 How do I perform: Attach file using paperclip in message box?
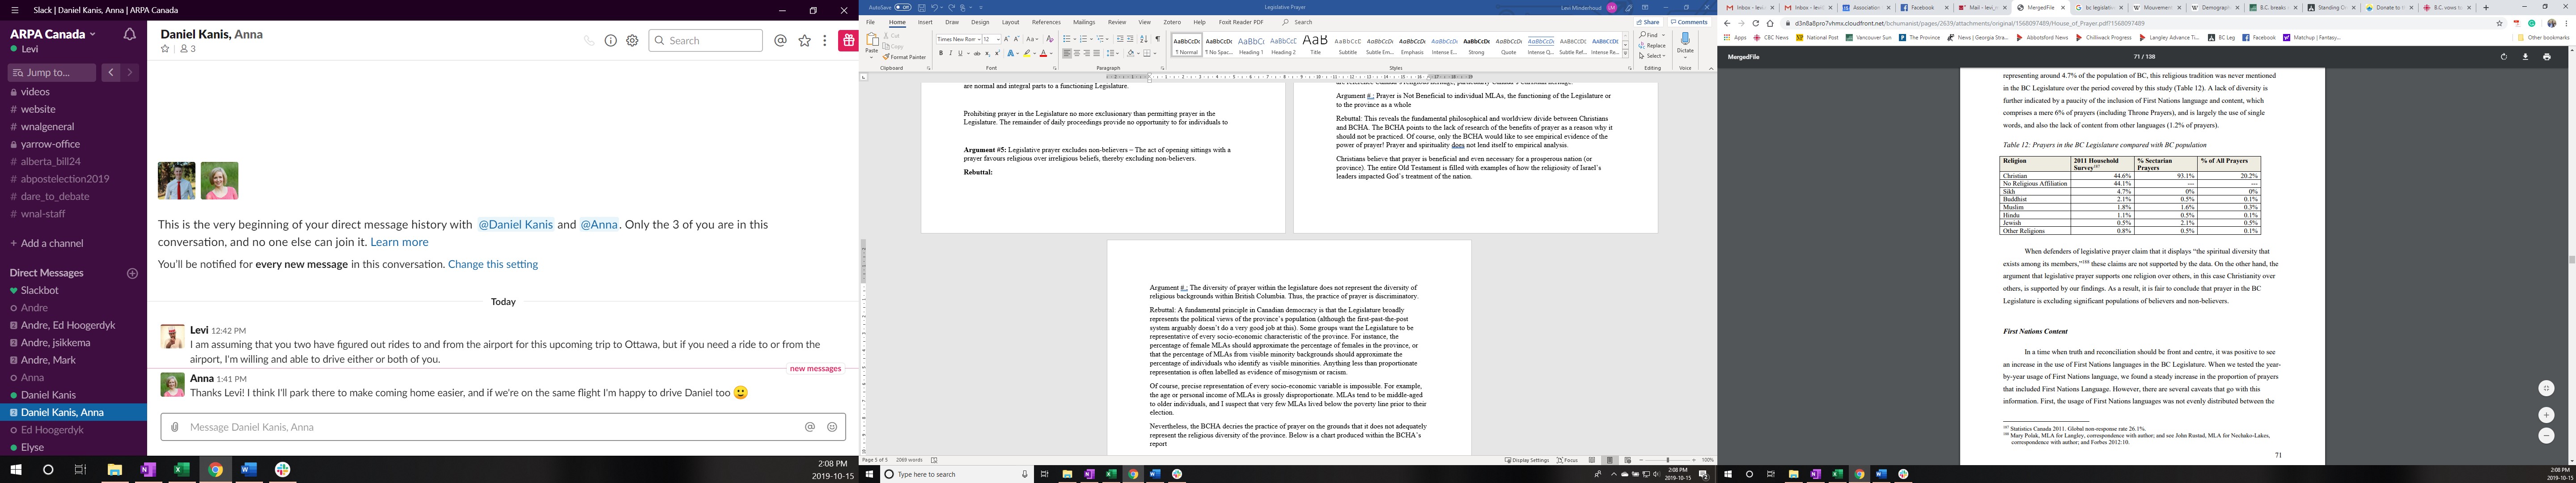click(175, 427)
